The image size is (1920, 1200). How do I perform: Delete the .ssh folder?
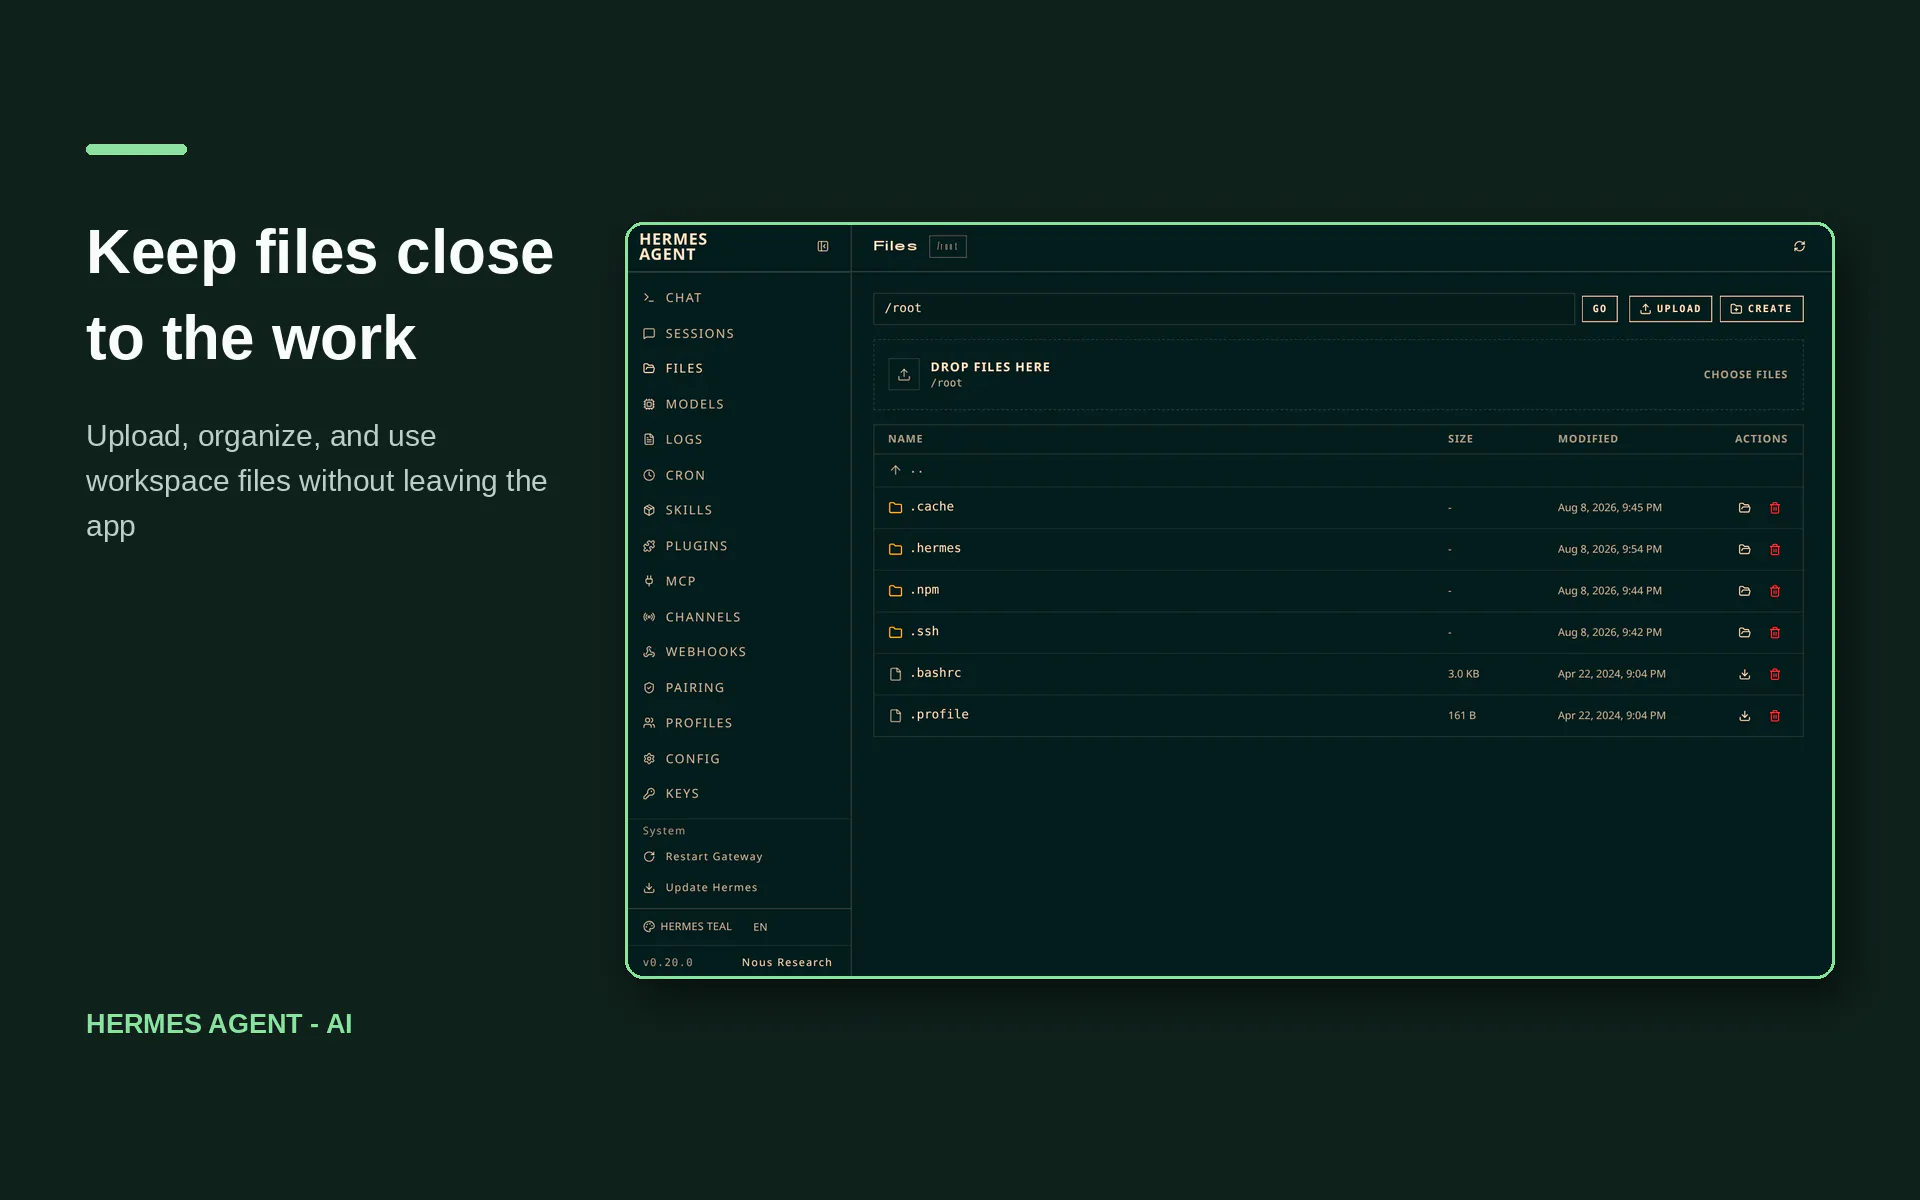[1775, 633]
